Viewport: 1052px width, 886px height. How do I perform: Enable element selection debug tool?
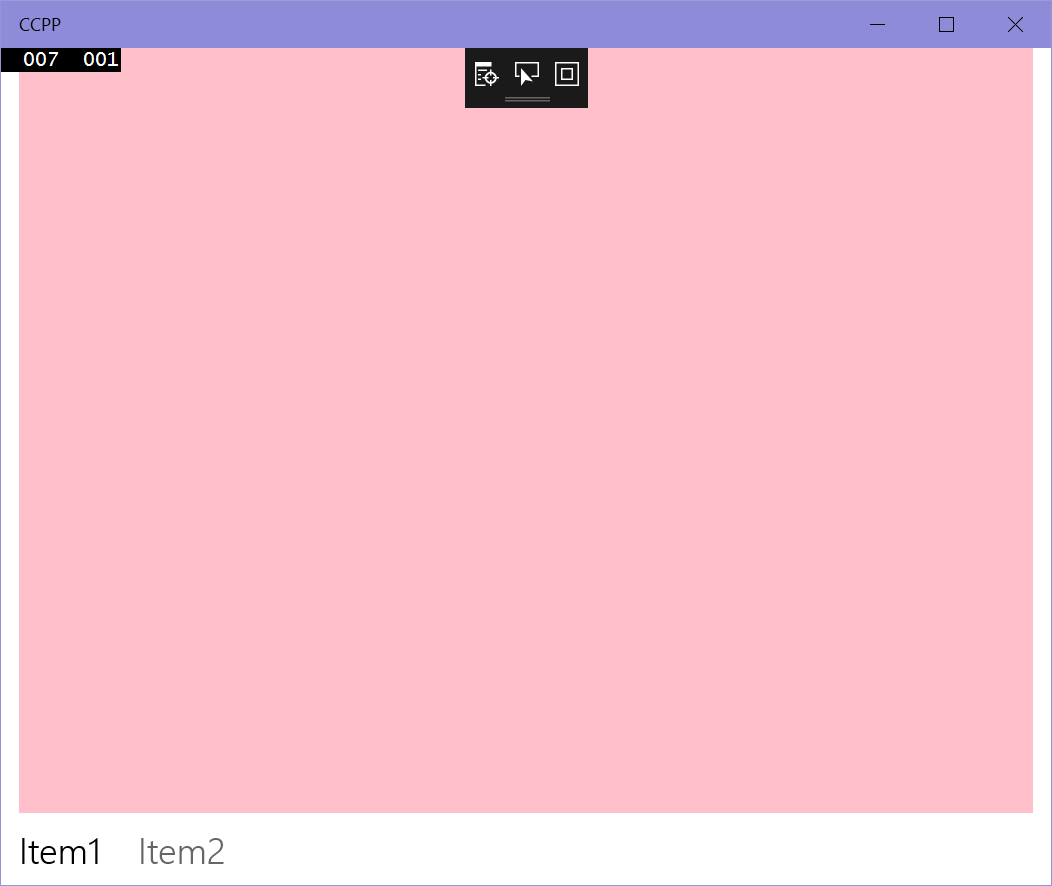coord(527,74)
